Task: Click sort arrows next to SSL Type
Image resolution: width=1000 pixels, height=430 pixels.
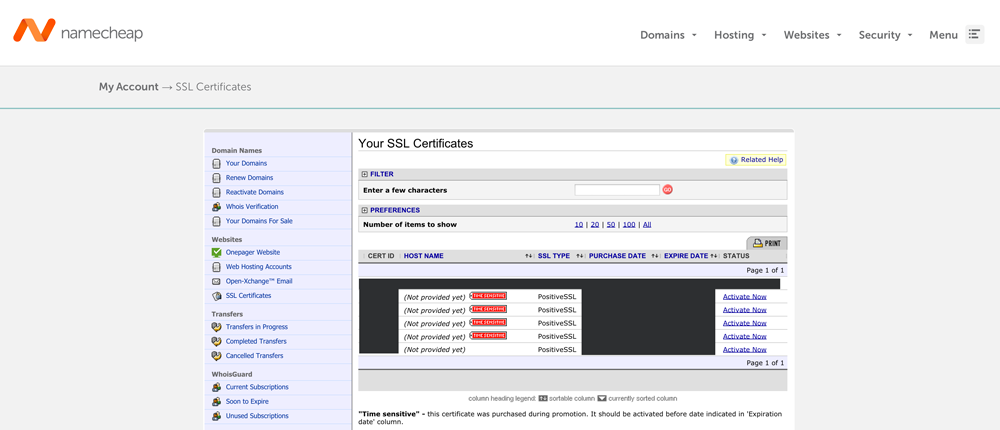Action: 580,256
